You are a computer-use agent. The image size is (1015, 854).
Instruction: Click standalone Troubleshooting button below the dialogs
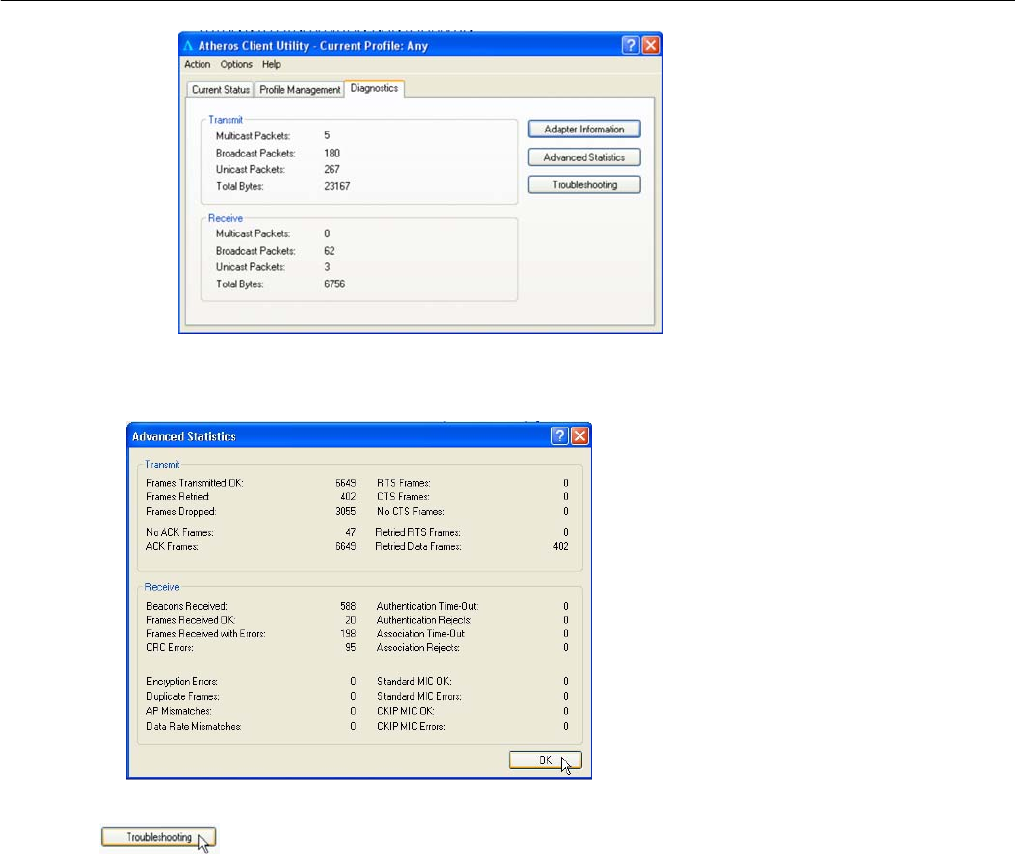tap(159, 837)
